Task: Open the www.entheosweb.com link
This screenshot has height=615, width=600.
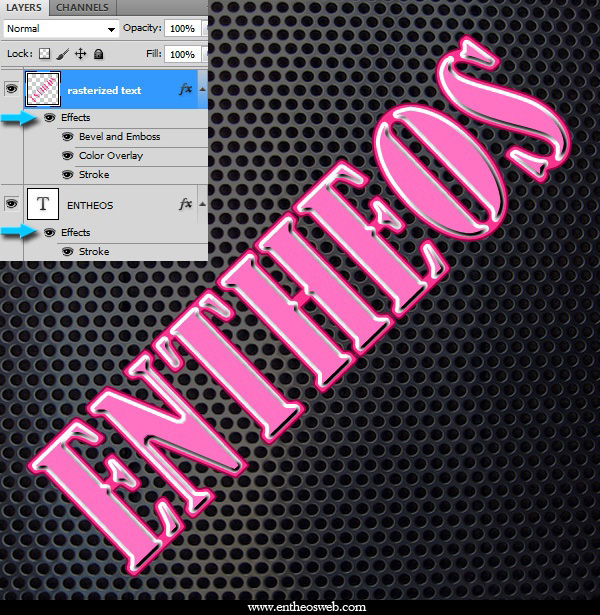Action: click(x=307, y=607)
